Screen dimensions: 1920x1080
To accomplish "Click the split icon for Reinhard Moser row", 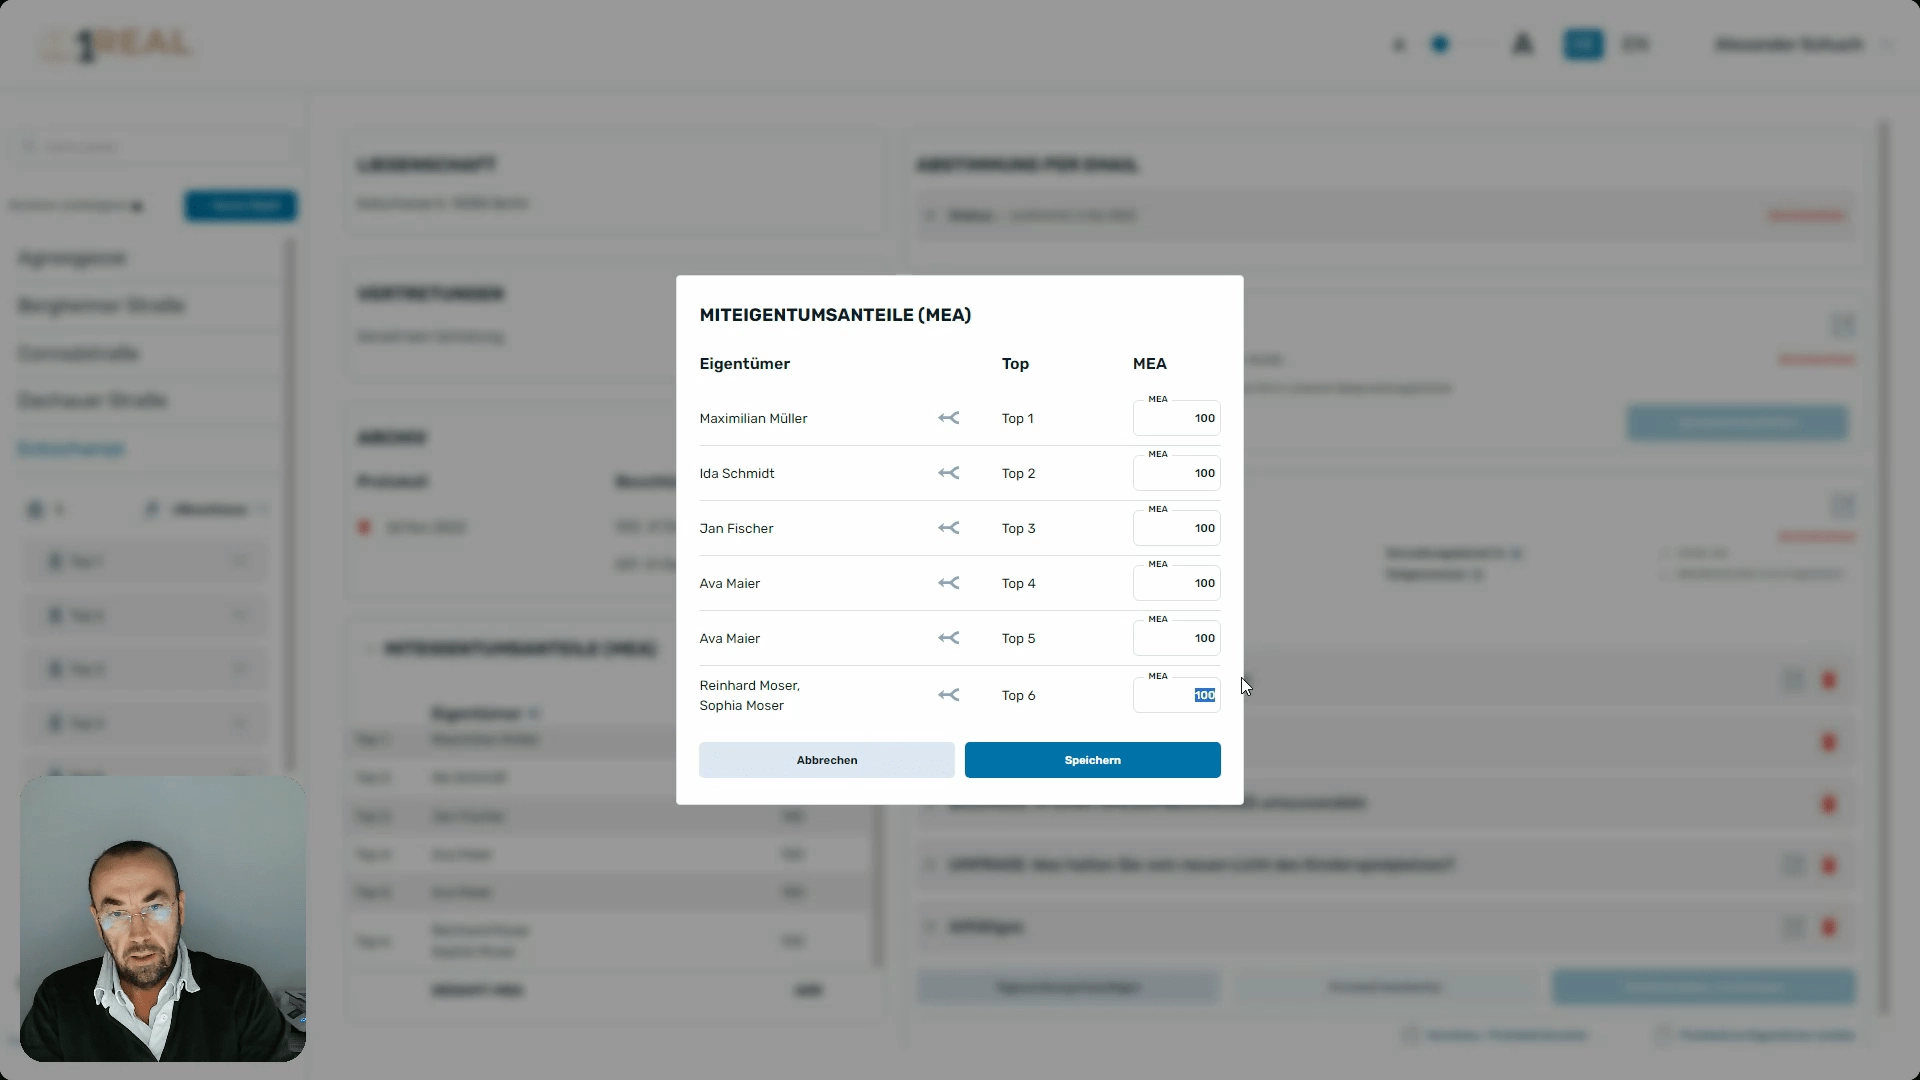I will pyautogui.click(x=948, y=695).
